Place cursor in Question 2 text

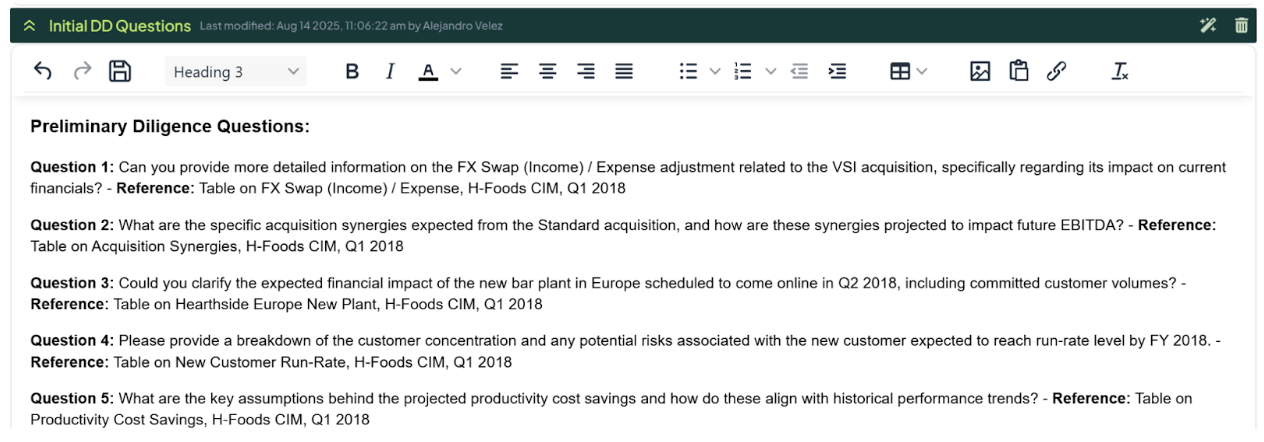click(x=623, y=236)
